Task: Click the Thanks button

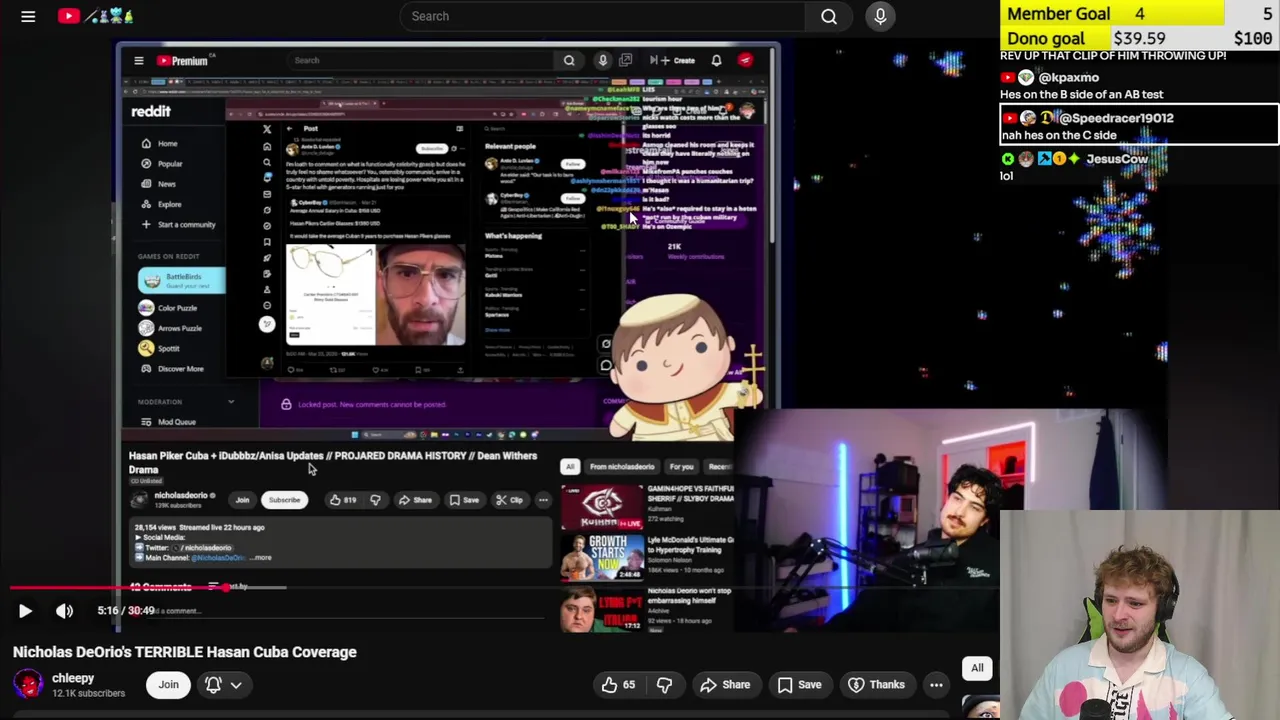Action: tap(876, 685)
